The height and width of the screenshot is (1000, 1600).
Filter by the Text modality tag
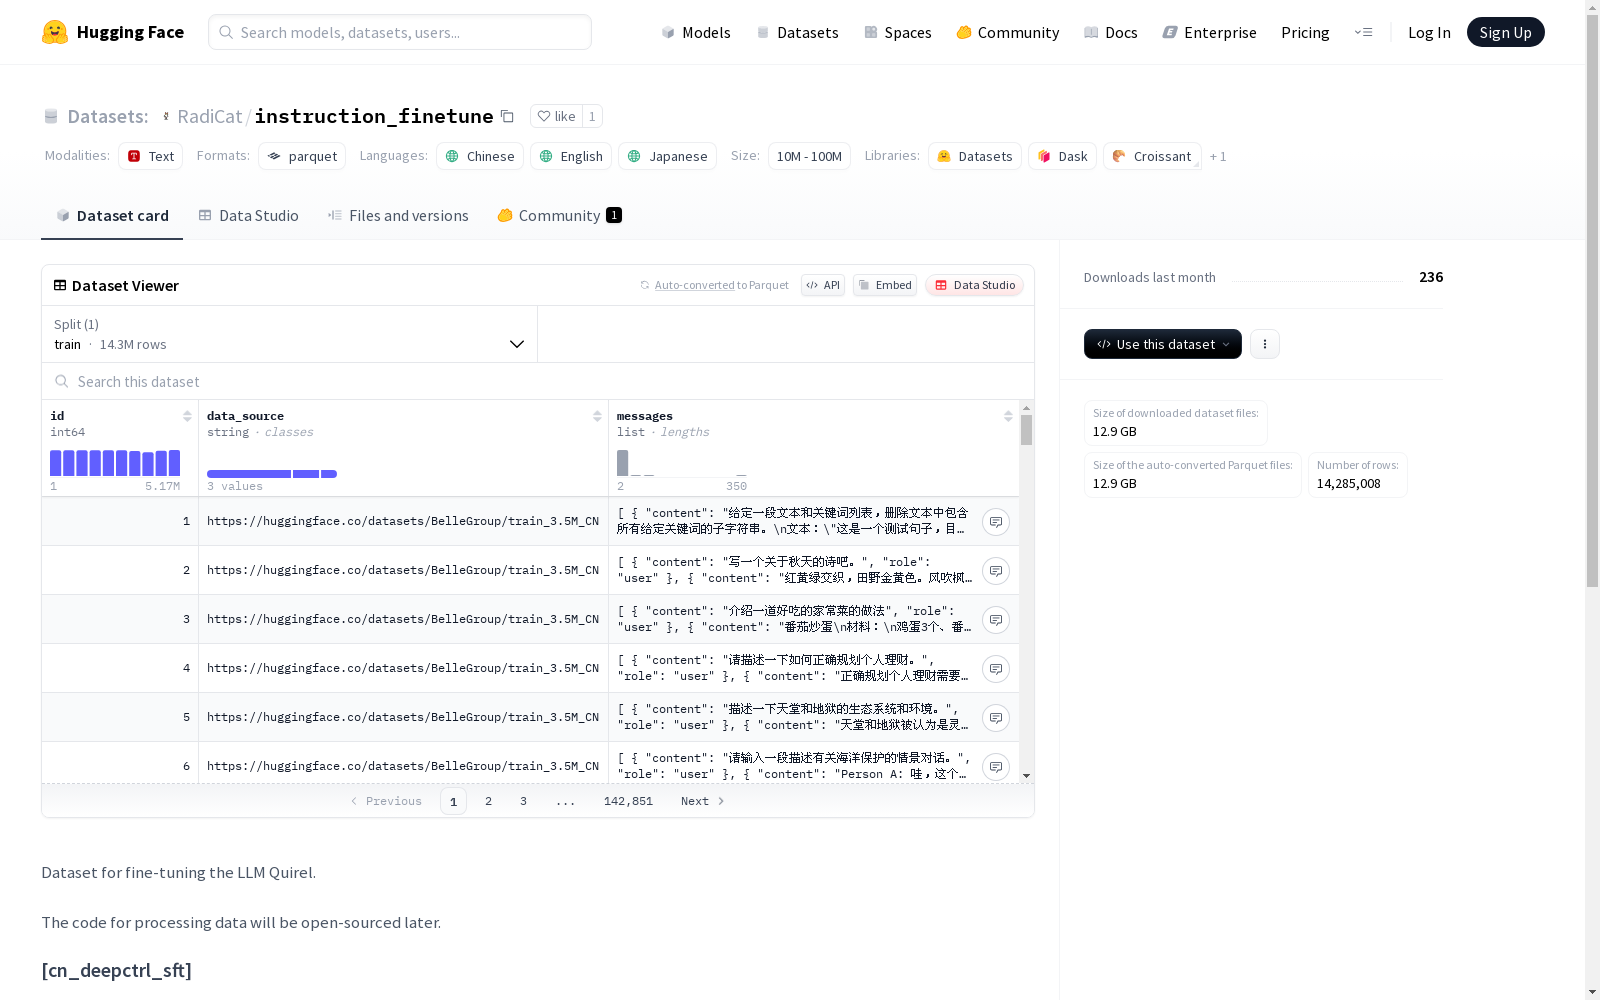click(151, 156)
